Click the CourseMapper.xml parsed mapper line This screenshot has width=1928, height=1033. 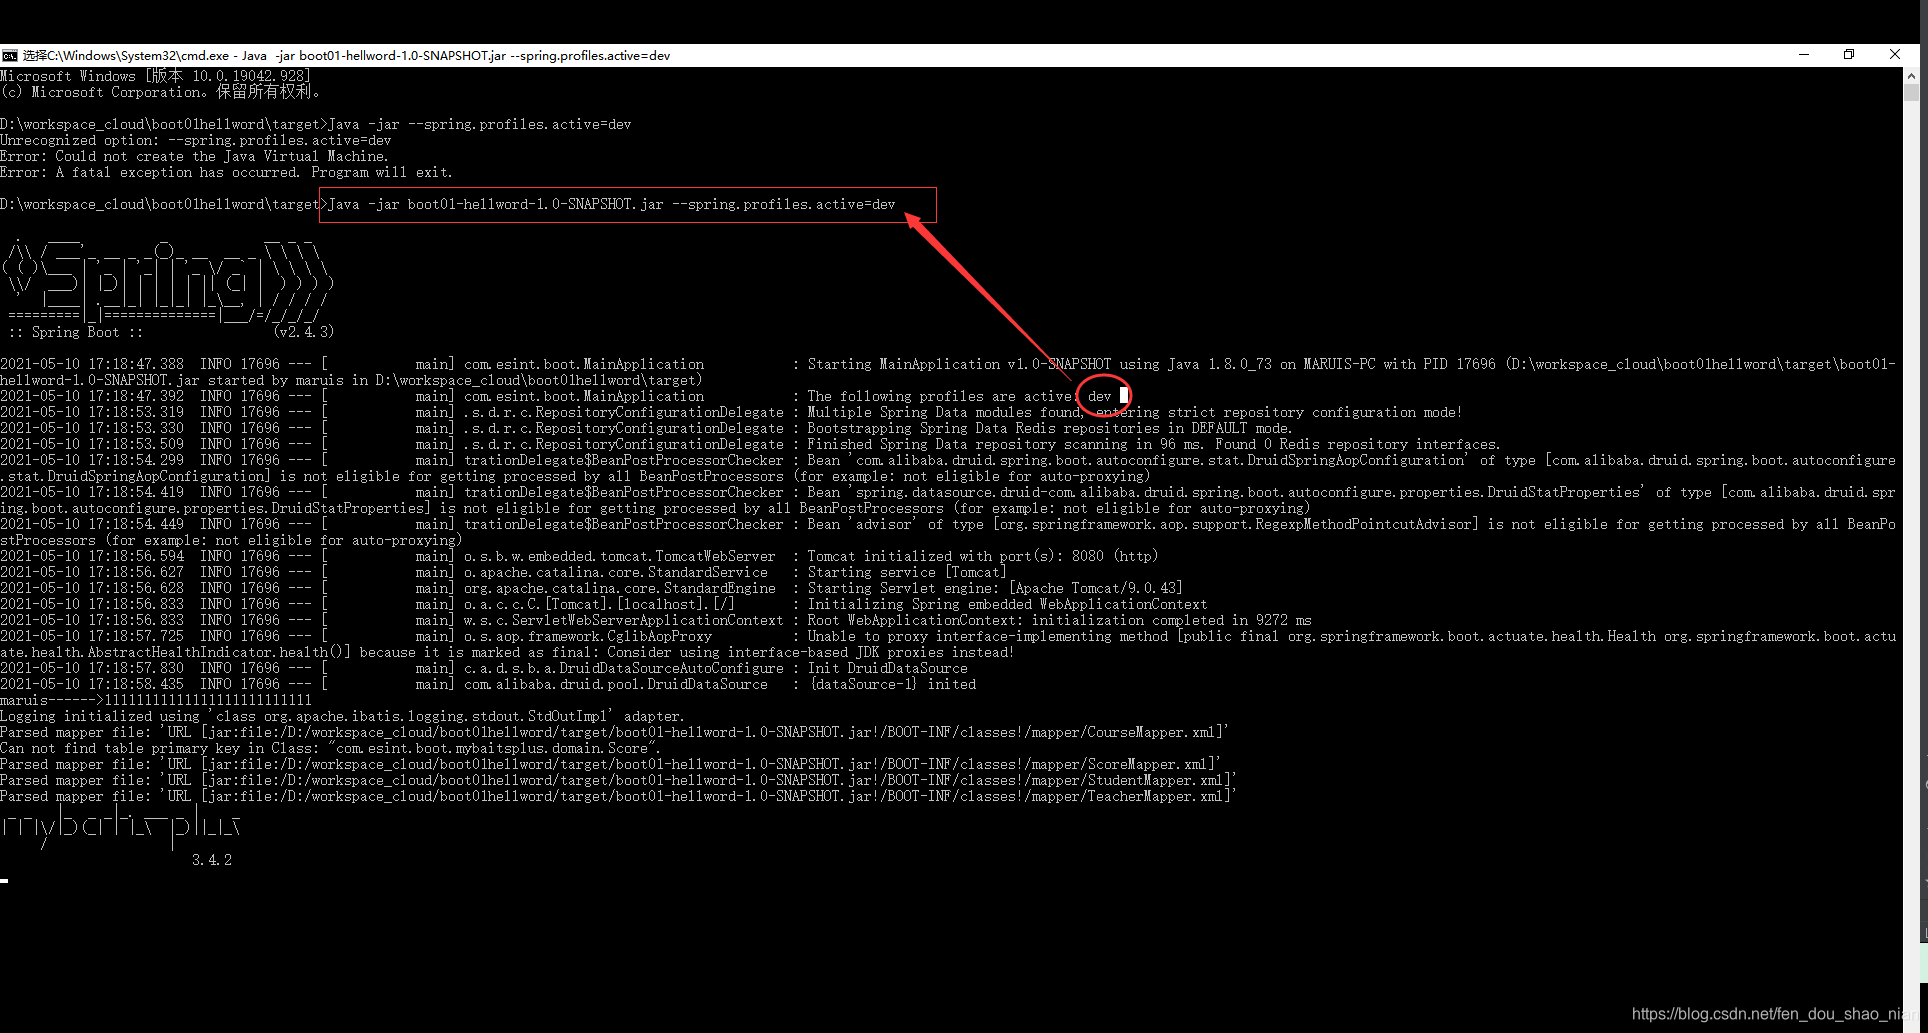pos(615,733)
